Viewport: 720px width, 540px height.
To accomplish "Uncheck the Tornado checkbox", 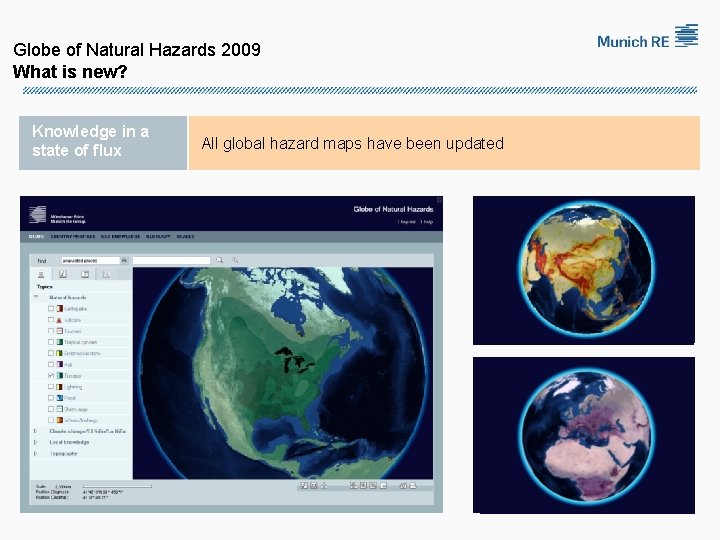I will point(51,375).
